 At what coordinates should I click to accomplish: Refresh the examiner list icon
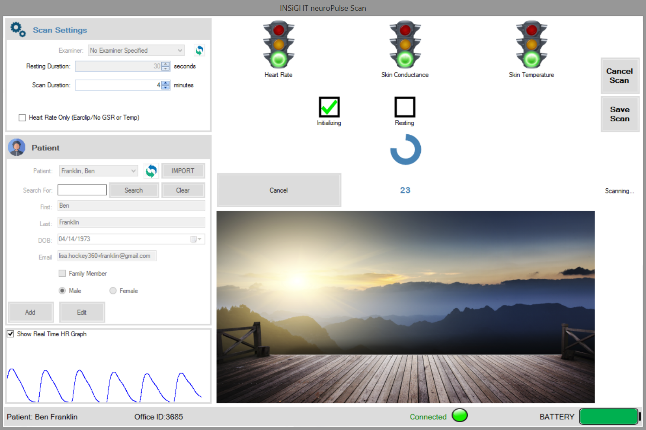tap(199, 50)
